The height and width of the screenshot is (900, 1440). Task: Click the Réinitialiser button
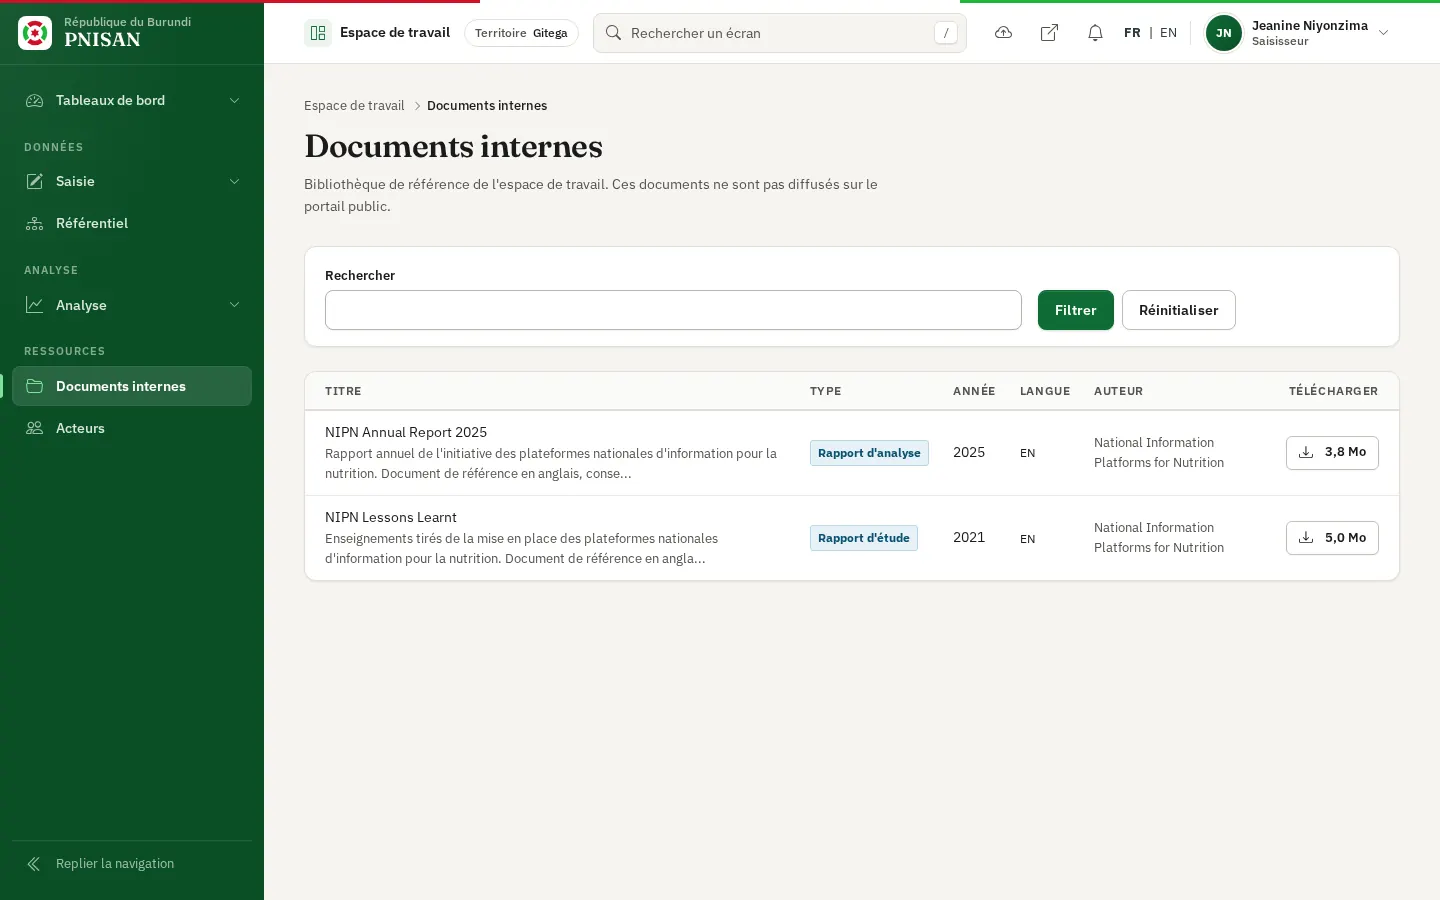[x=1179, y=310]
